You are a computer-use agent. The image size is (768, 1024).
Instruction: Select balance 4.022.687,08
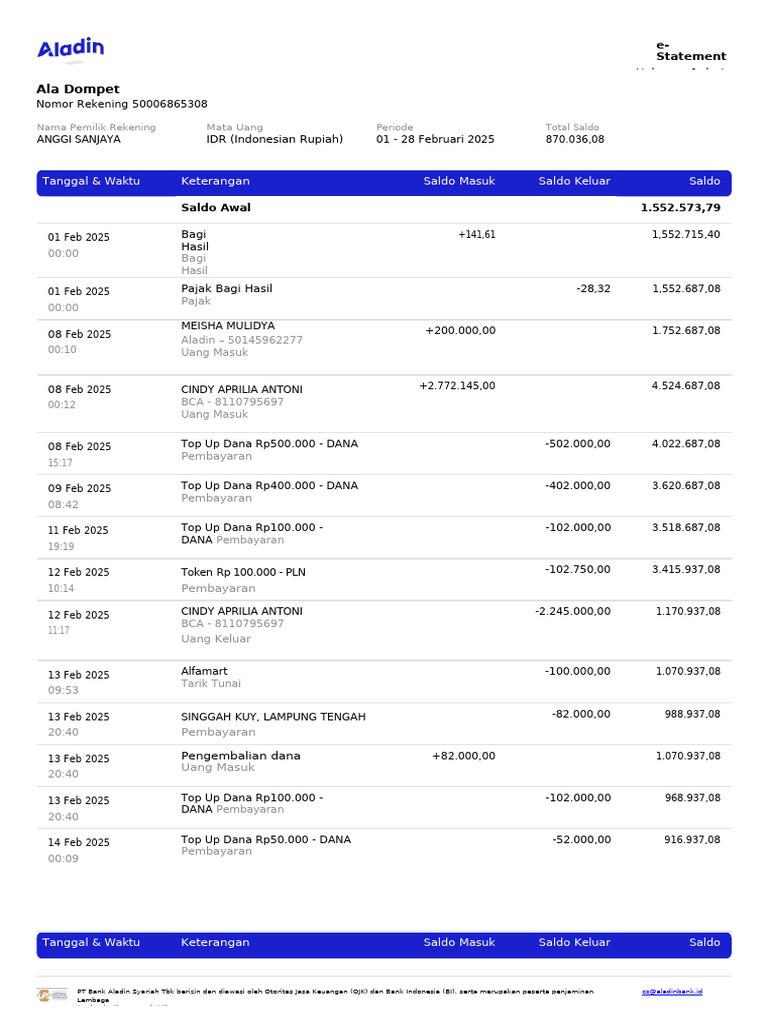[x=686, y=444]
